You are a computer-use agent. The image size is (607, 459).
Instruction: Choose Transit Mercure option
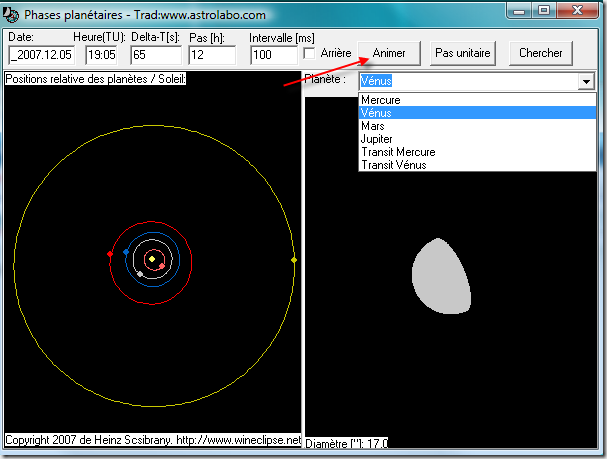point(398,153)
